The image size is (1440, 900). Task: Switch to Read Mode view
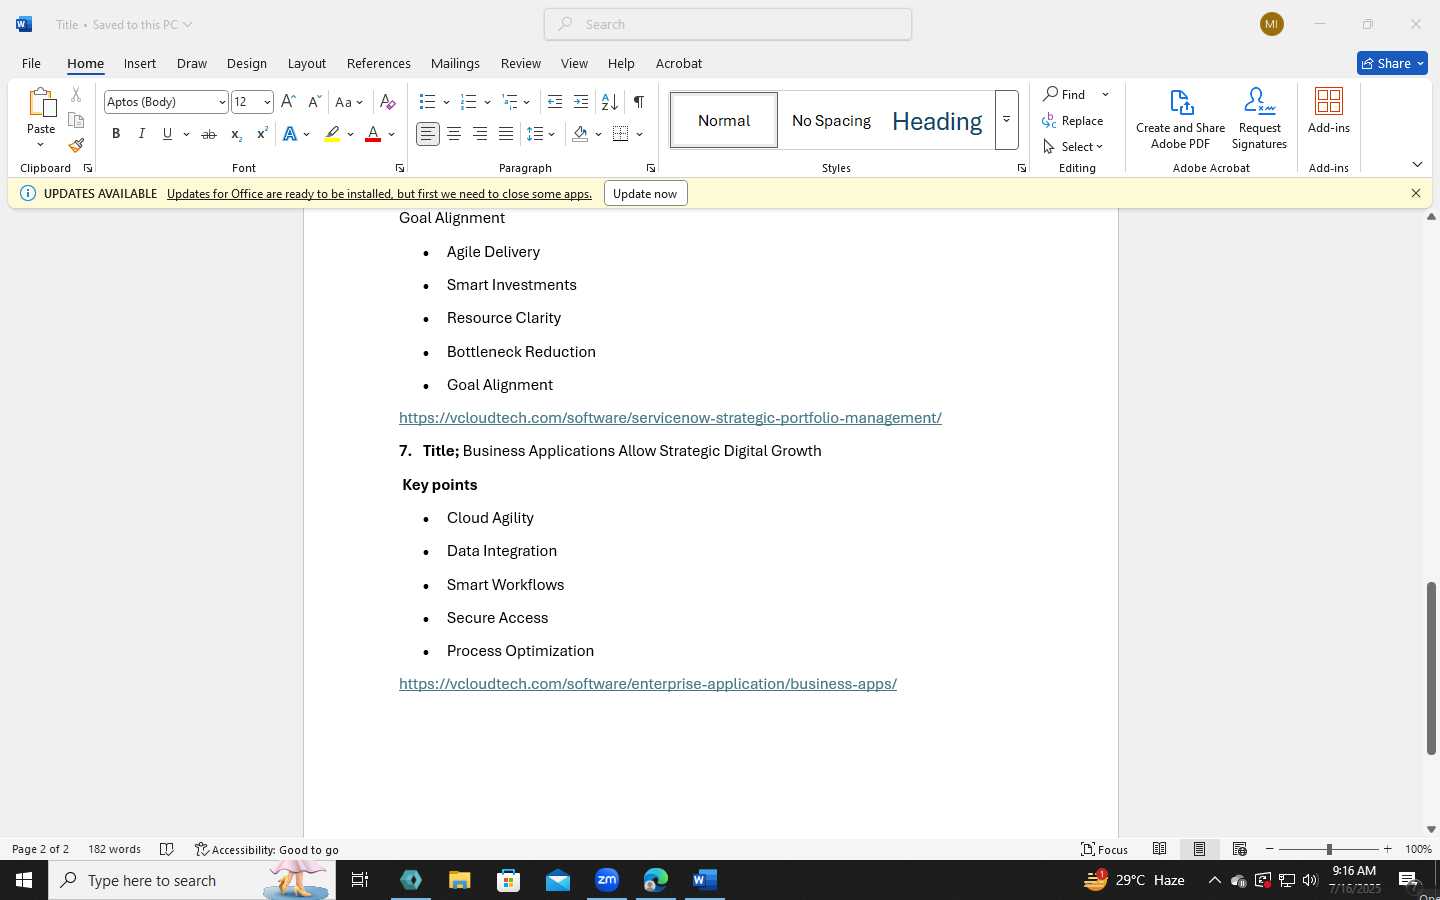[1159, 849]
